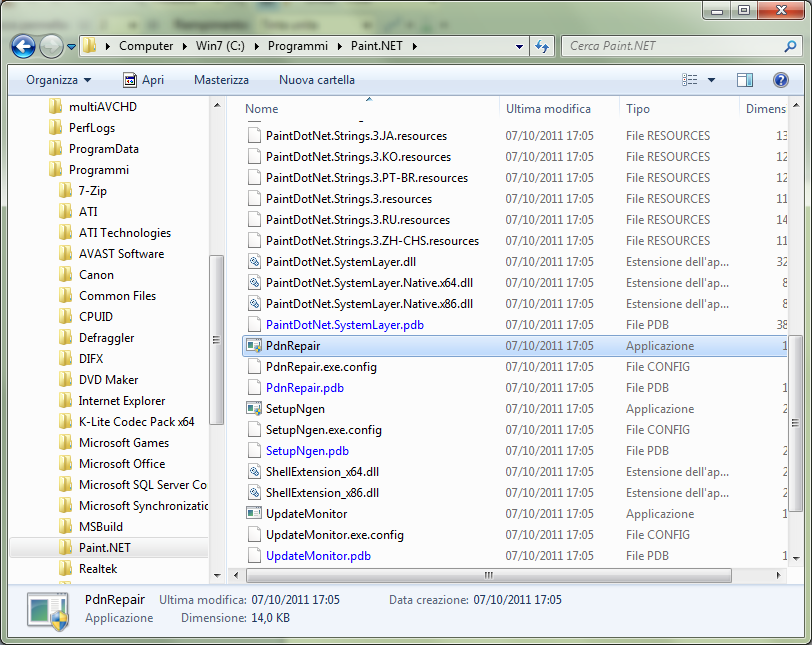This screenshot has height=645, width=812.
Task: Expand the Programmi breadcrumb arrow
Action: point(340,46)
